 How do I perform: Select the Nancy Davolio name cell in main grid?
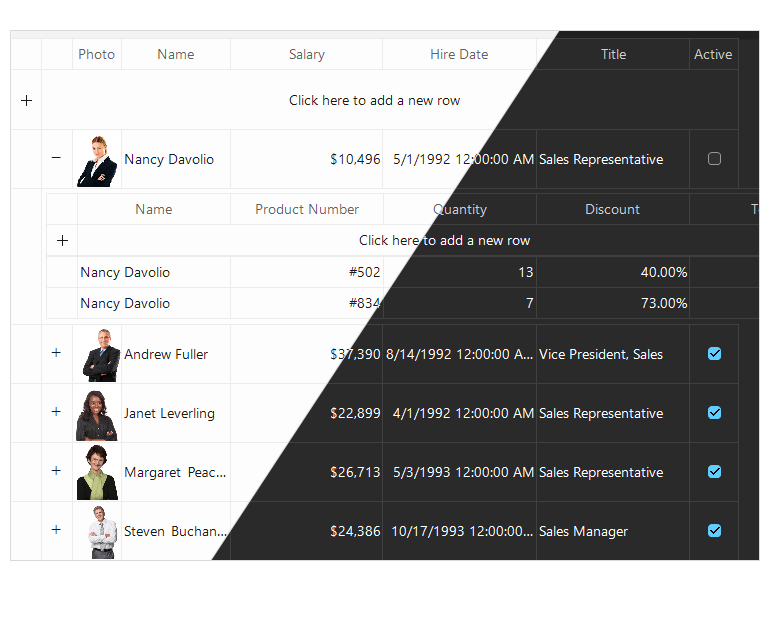[176, 160]
